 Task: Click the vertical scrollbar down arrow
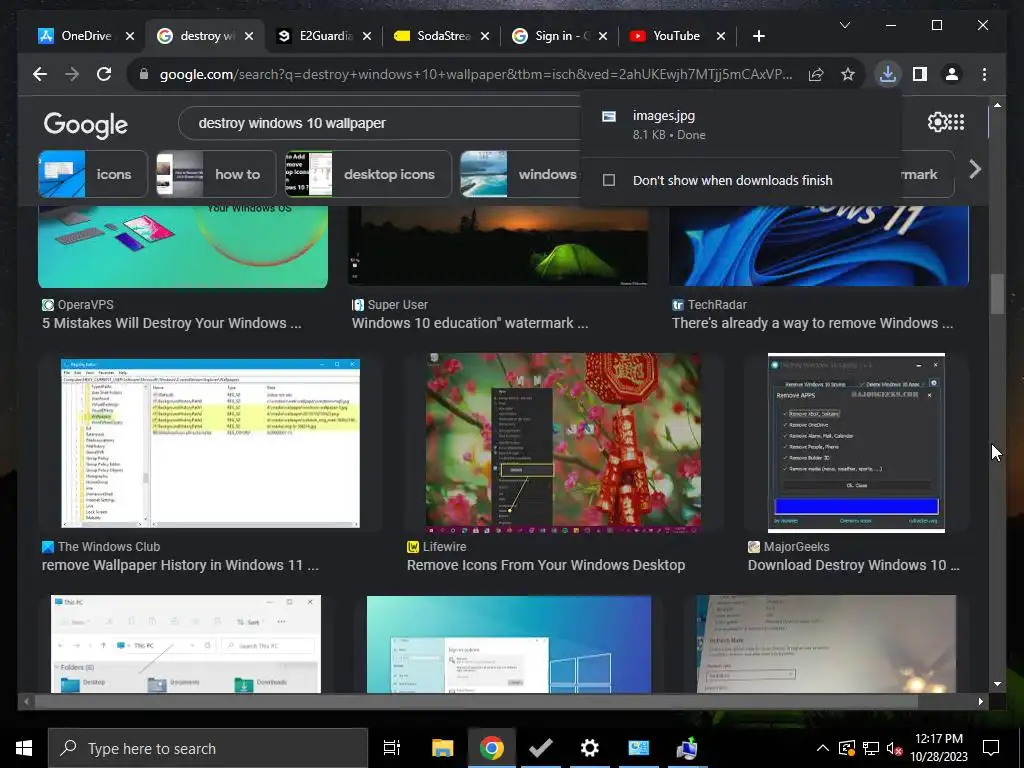point(997,684)
